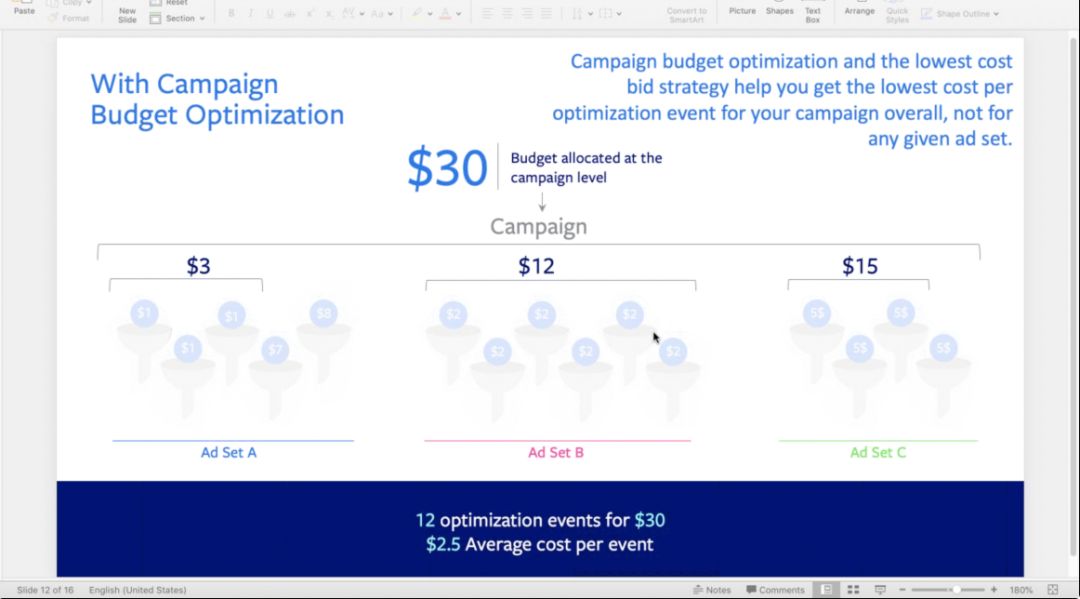Justify text alignment
Screen dimensions: 1080x599
pos(546,14)
